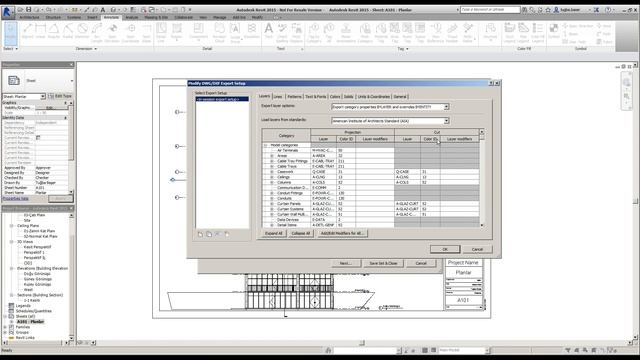Click the Cut Color ID column header
The height and width of the screenshot is (360, 640).
(x=430, y=139)
